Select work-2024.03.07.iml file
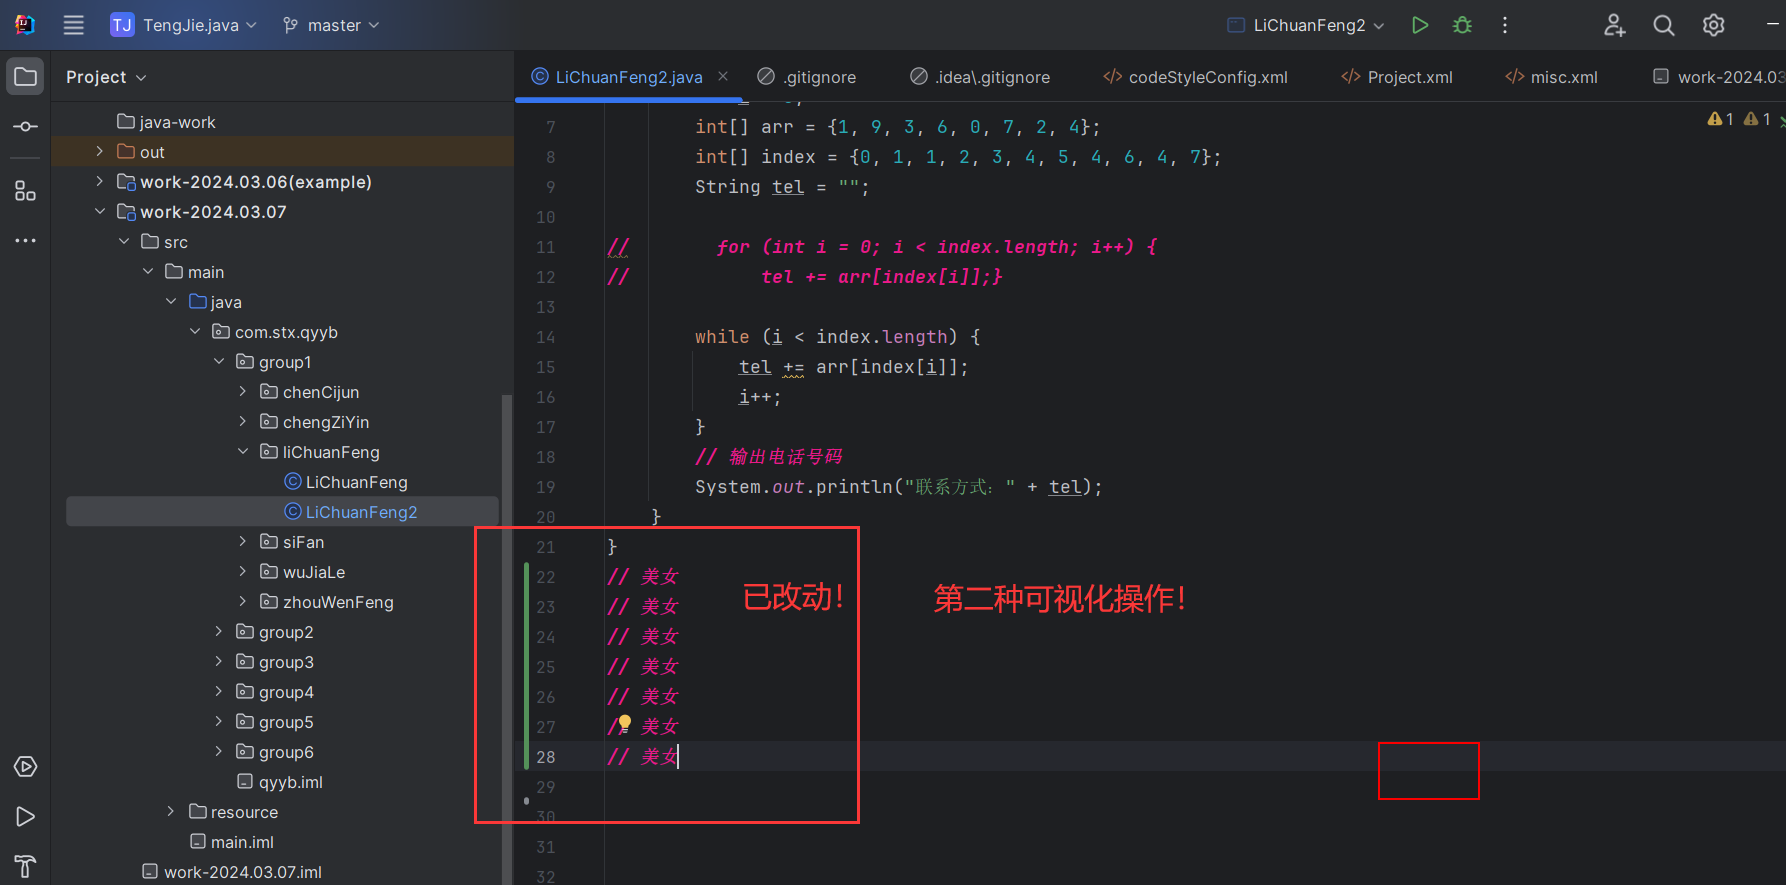The height and width of the screenshot is (885, 1786). (231, 871)
